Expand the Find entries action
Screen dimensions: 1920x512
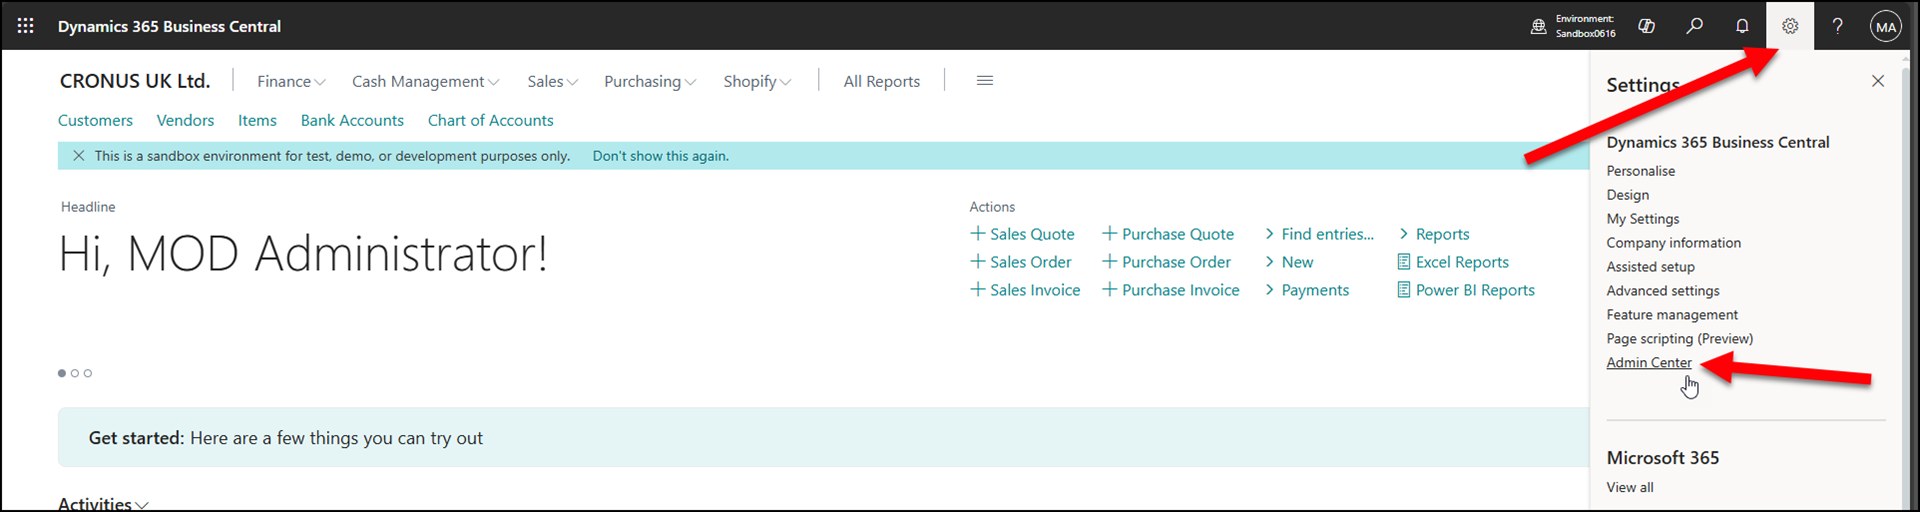click(1319, 234)
